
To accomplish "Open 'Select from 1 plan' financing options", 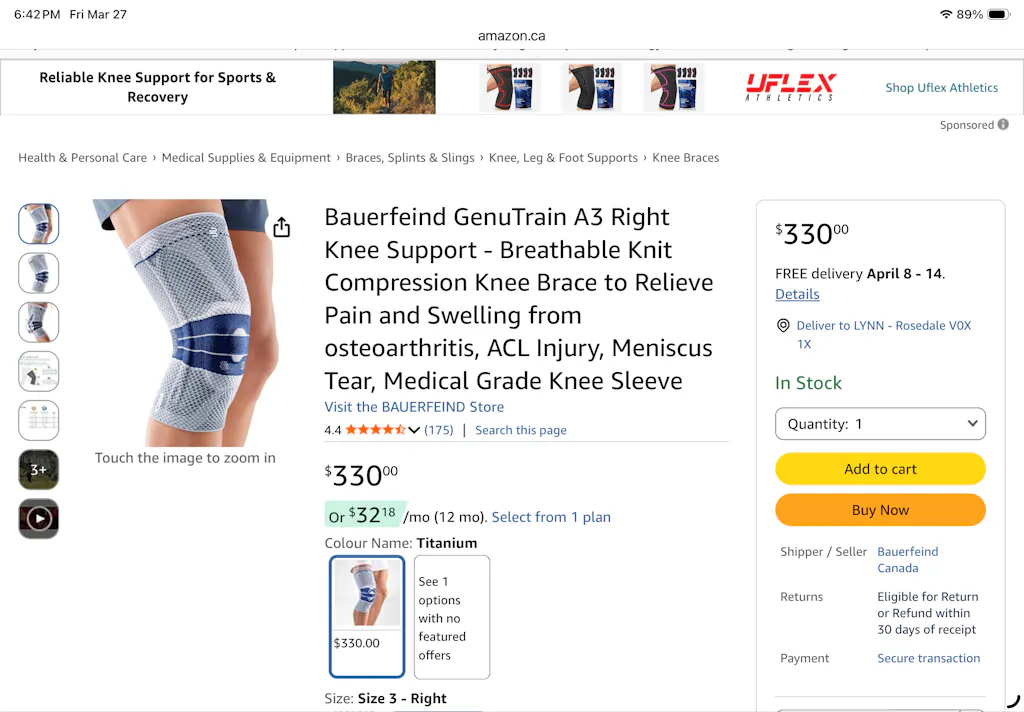I will tap(551, 517).
